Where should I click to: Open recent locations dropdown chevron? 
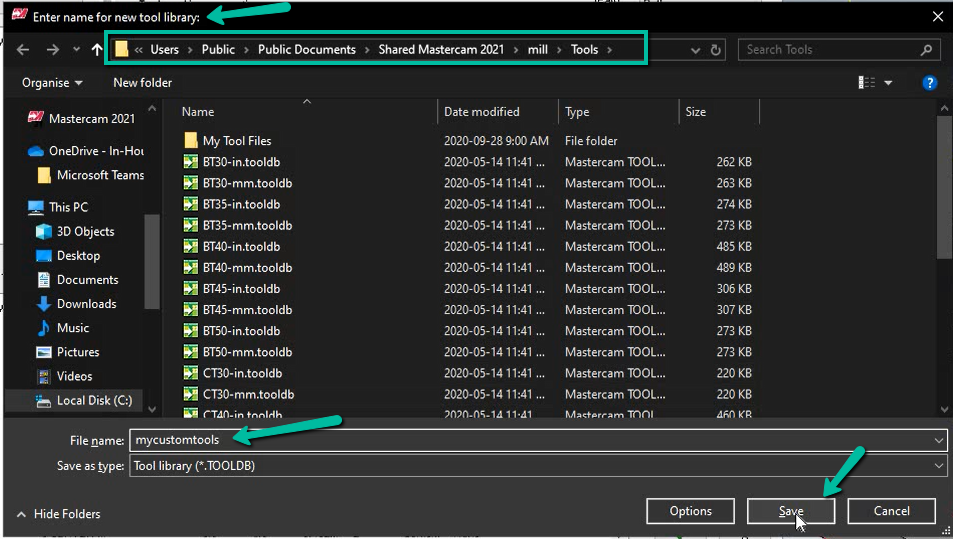coord(76,50)
